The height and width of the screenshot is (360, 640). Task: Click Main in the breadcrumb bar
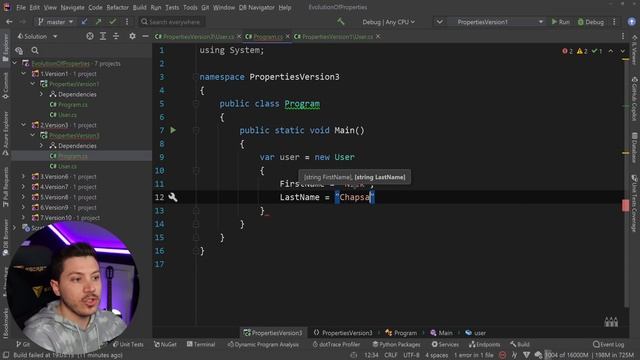click(x=441, y=333)
